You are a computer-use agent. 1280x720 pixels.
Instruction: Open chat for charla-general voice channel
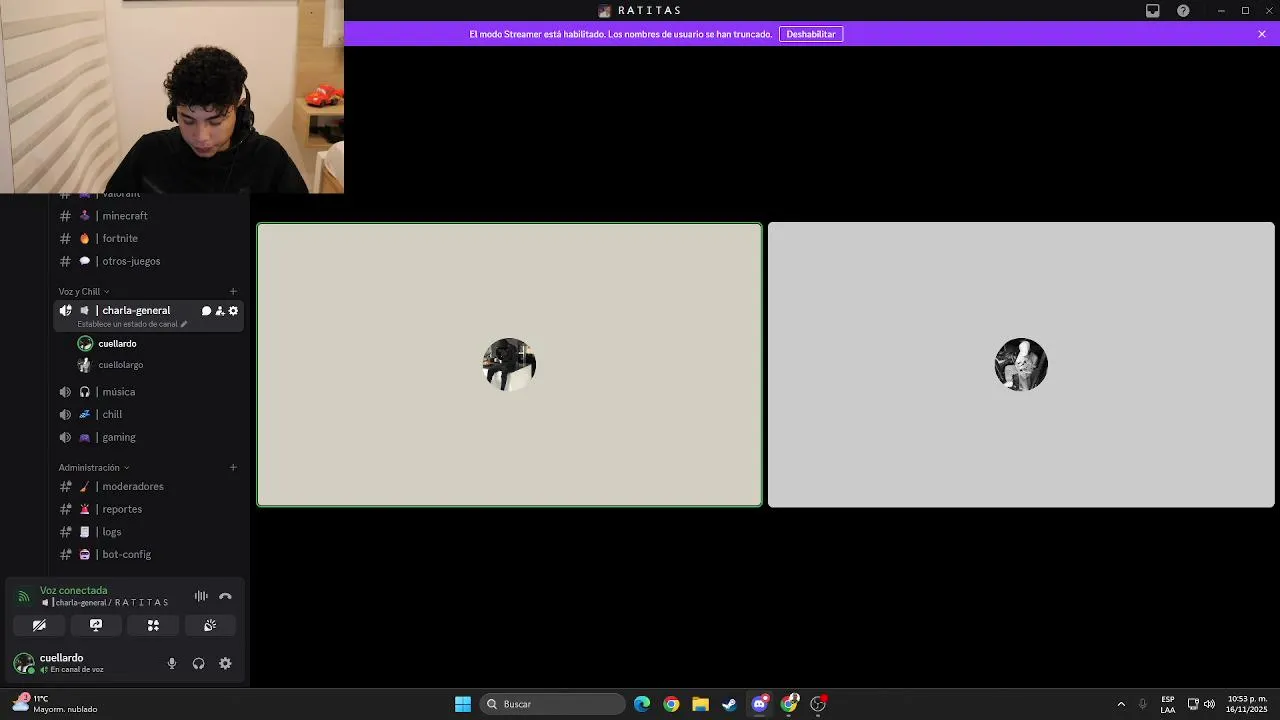coord(206,311)
